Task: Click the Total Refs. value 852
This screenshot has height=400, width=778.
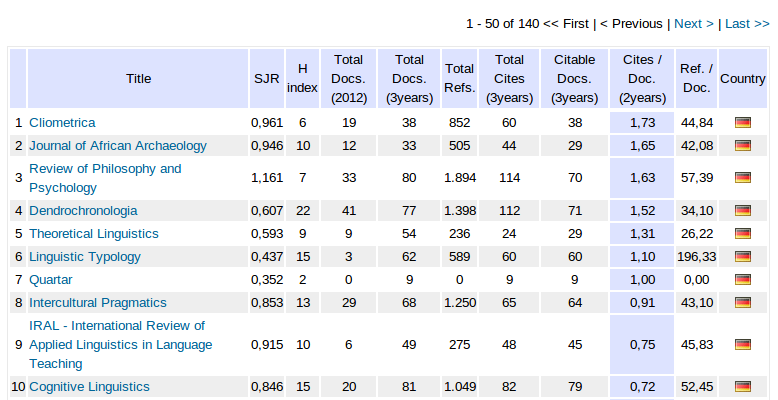Action: click(x=459, y=123)
